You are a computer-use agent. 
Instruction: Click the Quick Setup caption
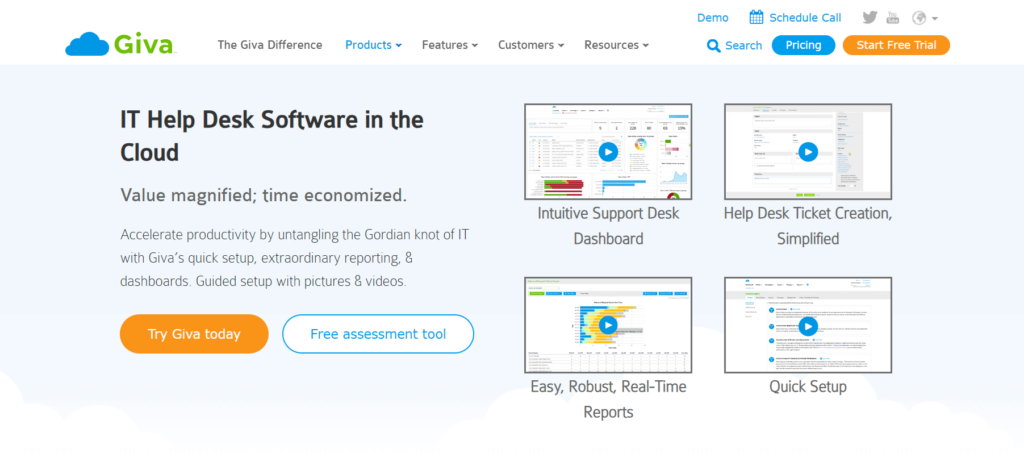point(808,386)
